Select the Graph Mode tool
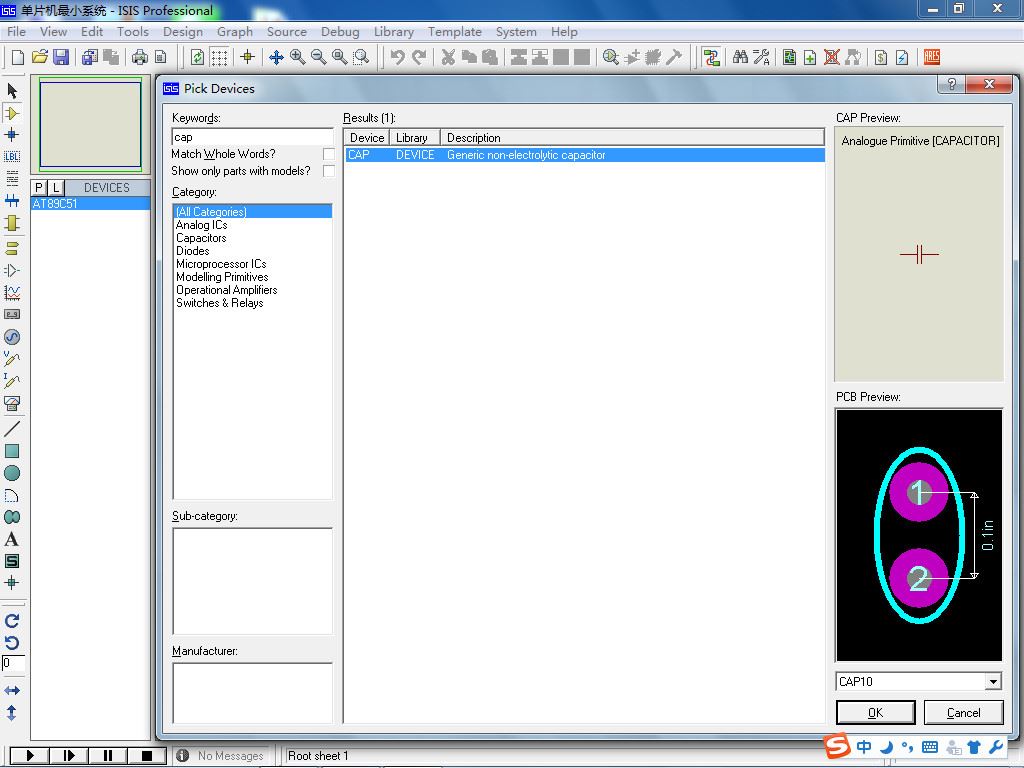 pyautogui.click(x=12, y=292)
